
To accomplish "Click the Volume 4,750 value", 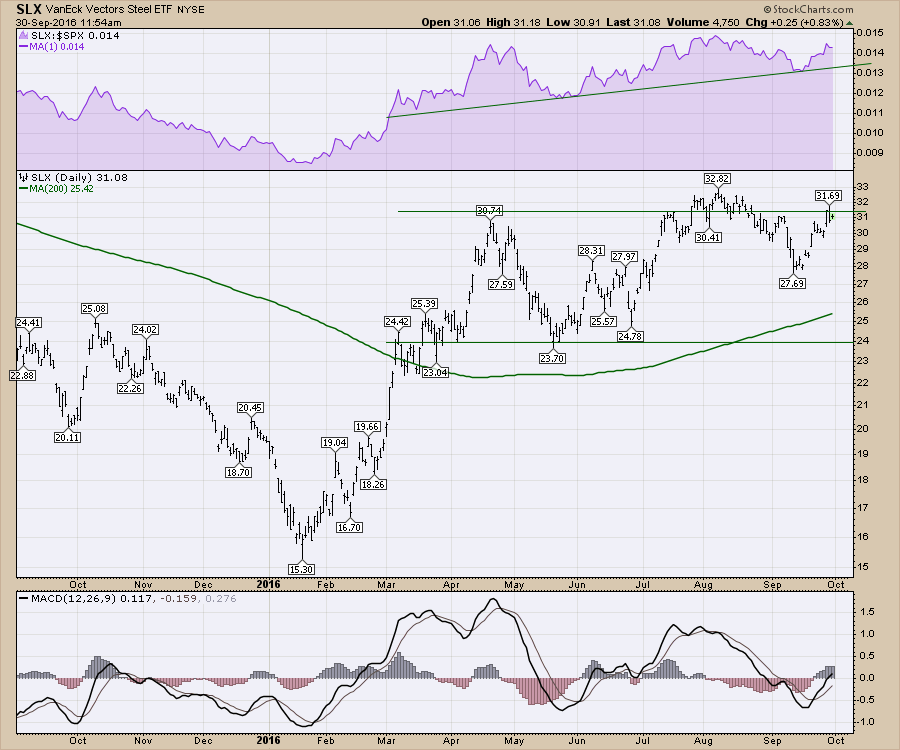I will click(x=703, y=22).
